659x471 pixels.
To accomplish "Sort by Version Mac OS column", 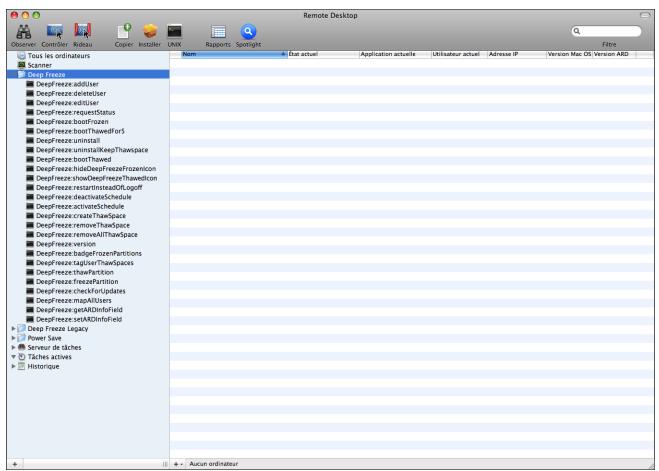I will 569,54.
